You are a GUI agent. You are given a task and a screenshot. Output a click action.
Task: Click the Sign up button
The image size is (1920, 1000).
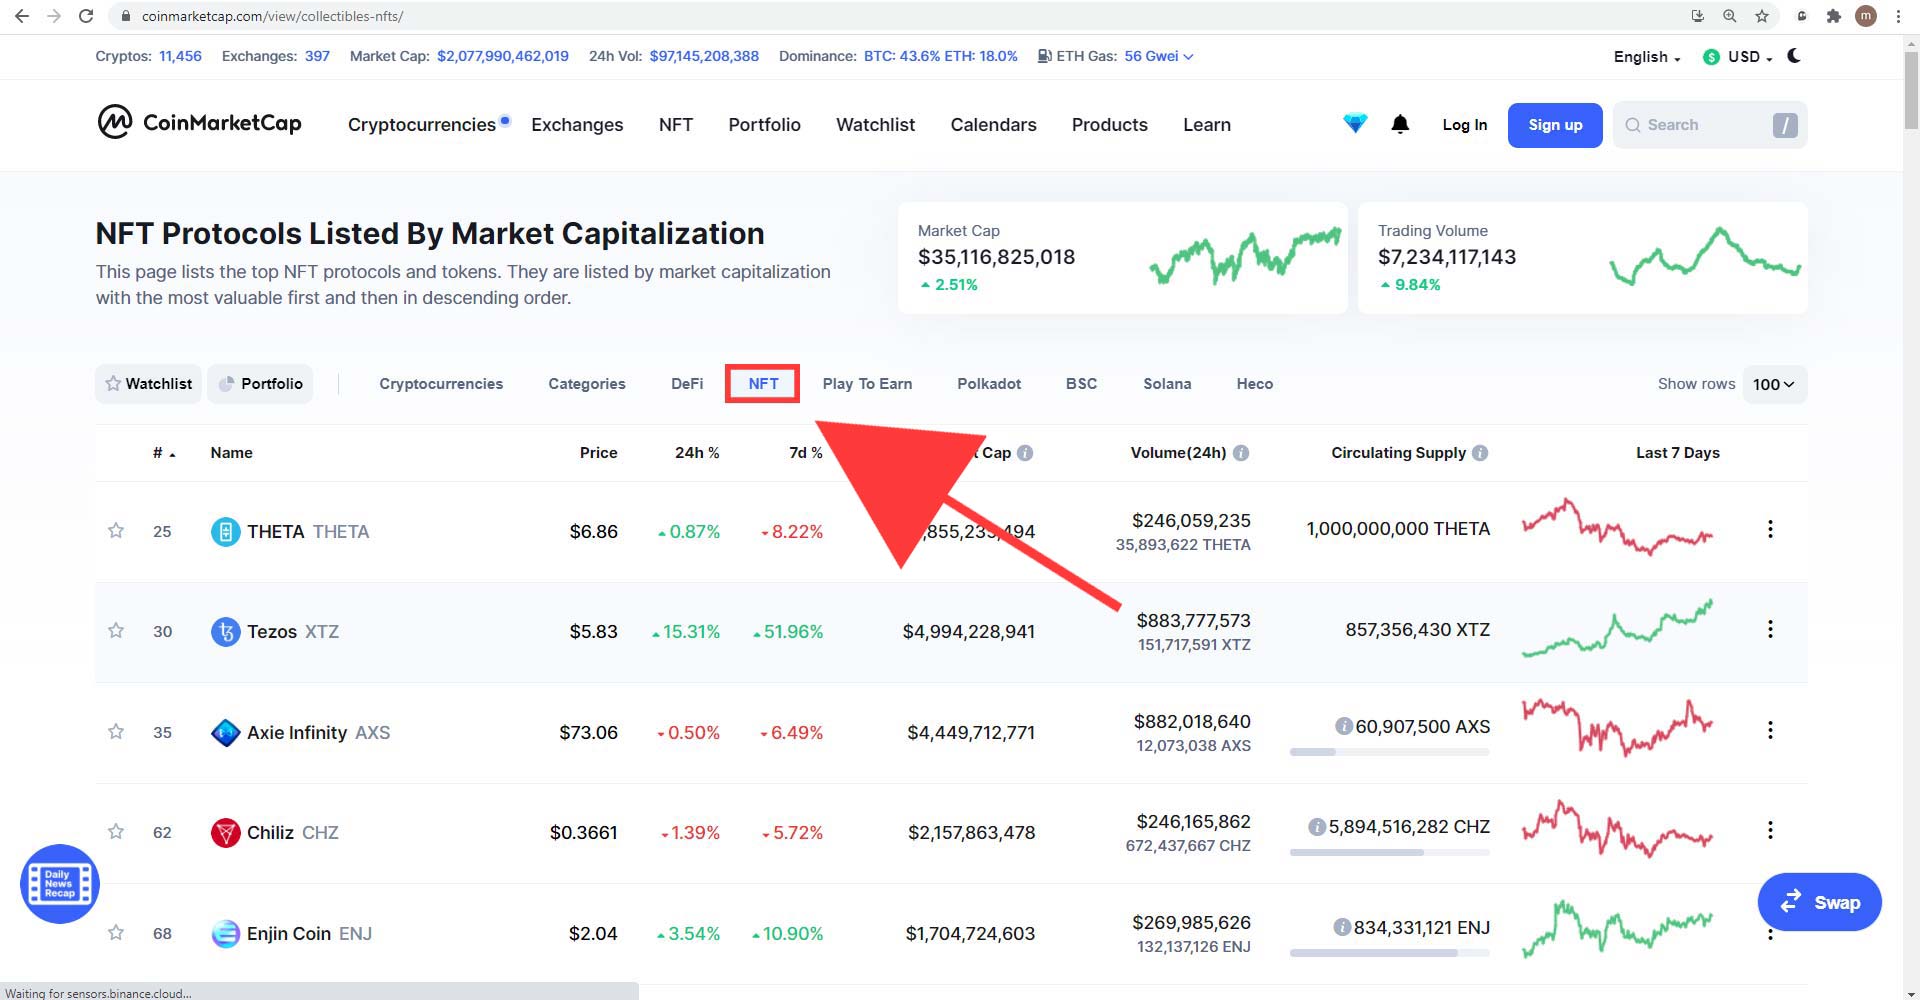tap(1555, 125)
